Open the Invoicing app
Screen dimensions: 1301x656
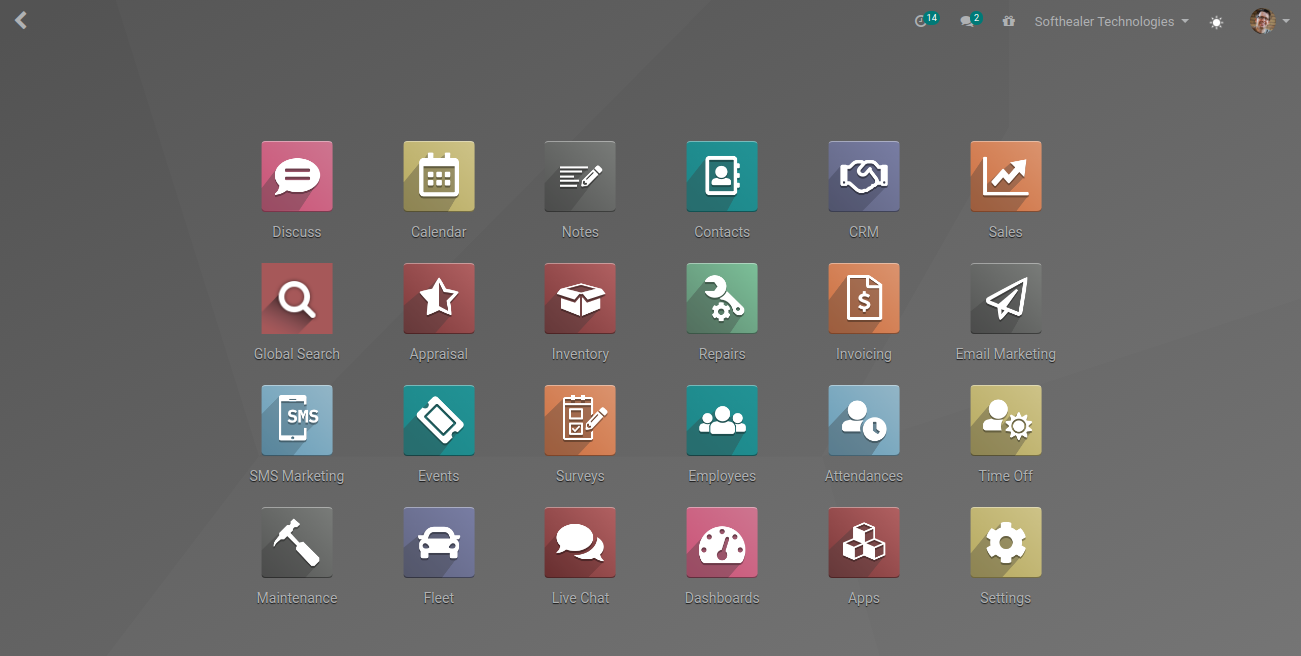click(x=864, y=298)
